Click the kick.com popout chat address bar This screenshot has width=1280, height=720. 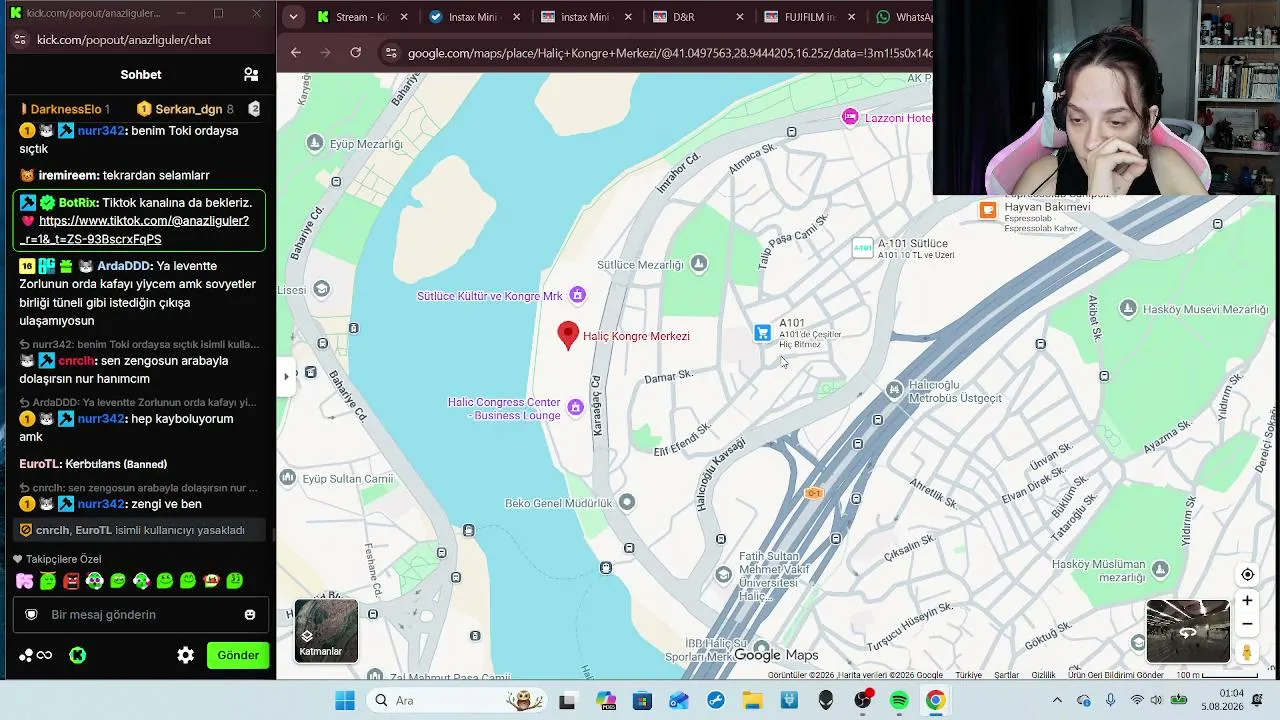[x=138, y=40]
